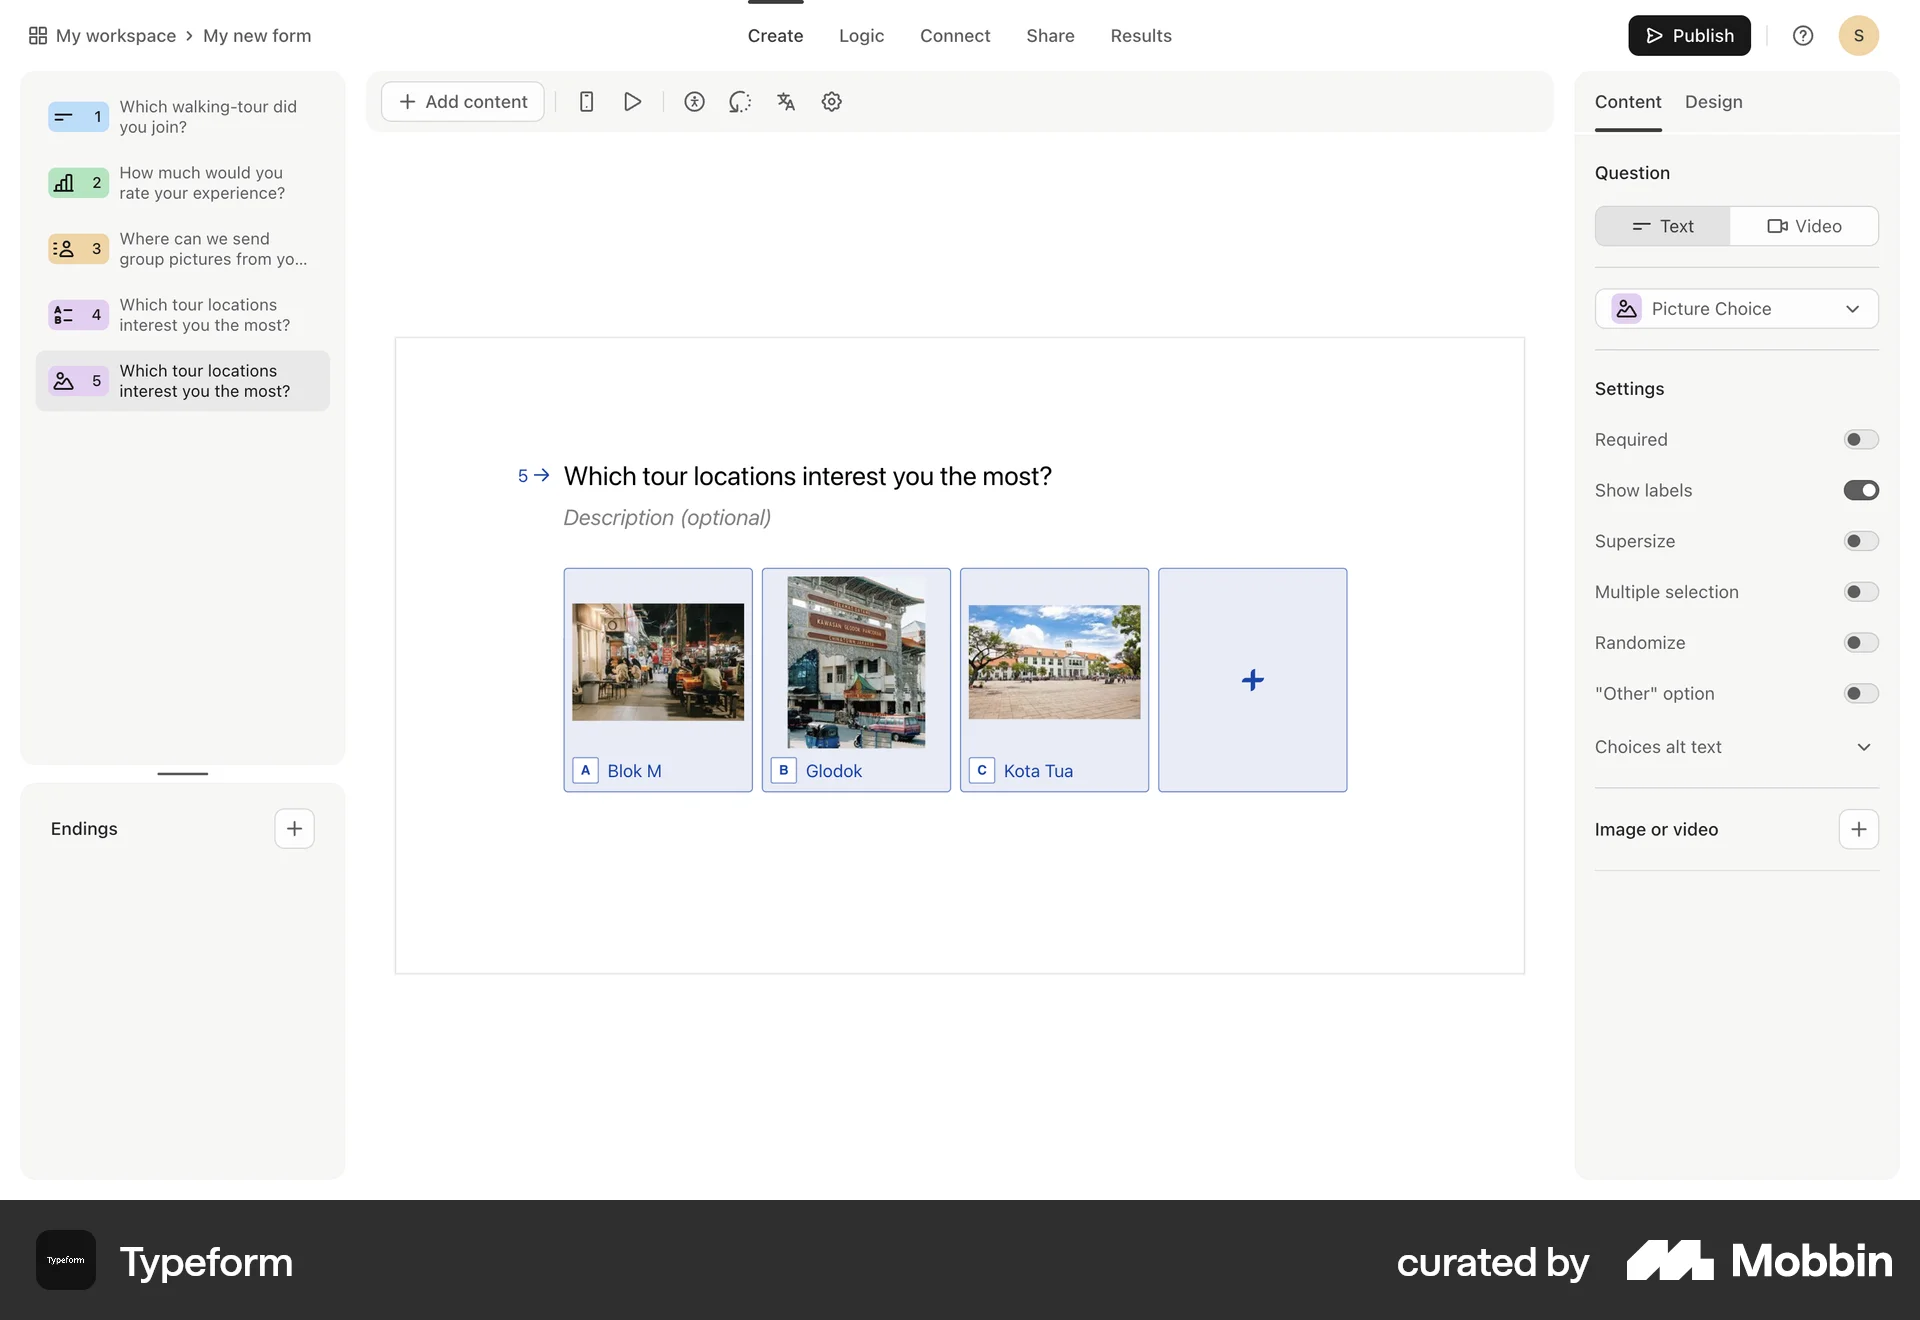This screenshot has height=1320, width=1920.
Task: Click the Publish button
Action: (1689, 35)
